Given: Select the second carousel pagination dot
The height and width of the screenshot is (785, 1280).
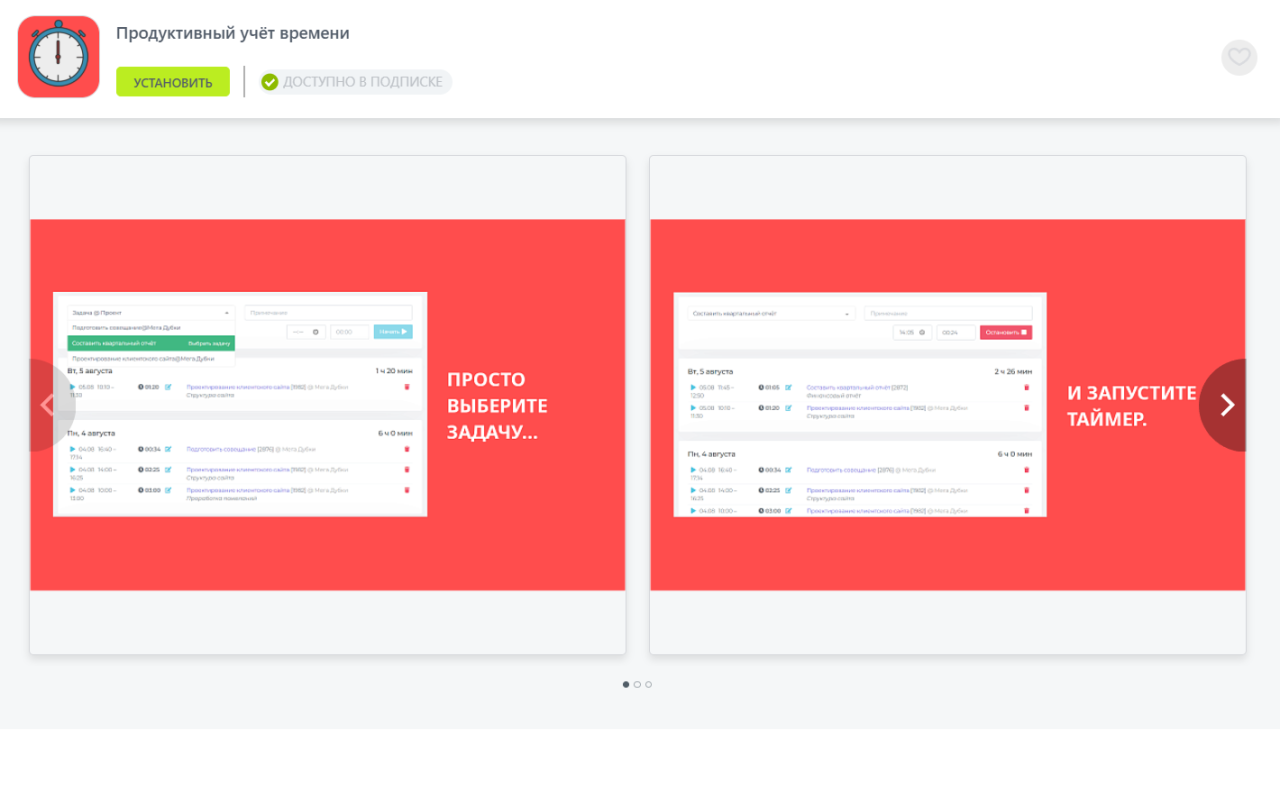Looking at the screenshot, I should point(637,685).
